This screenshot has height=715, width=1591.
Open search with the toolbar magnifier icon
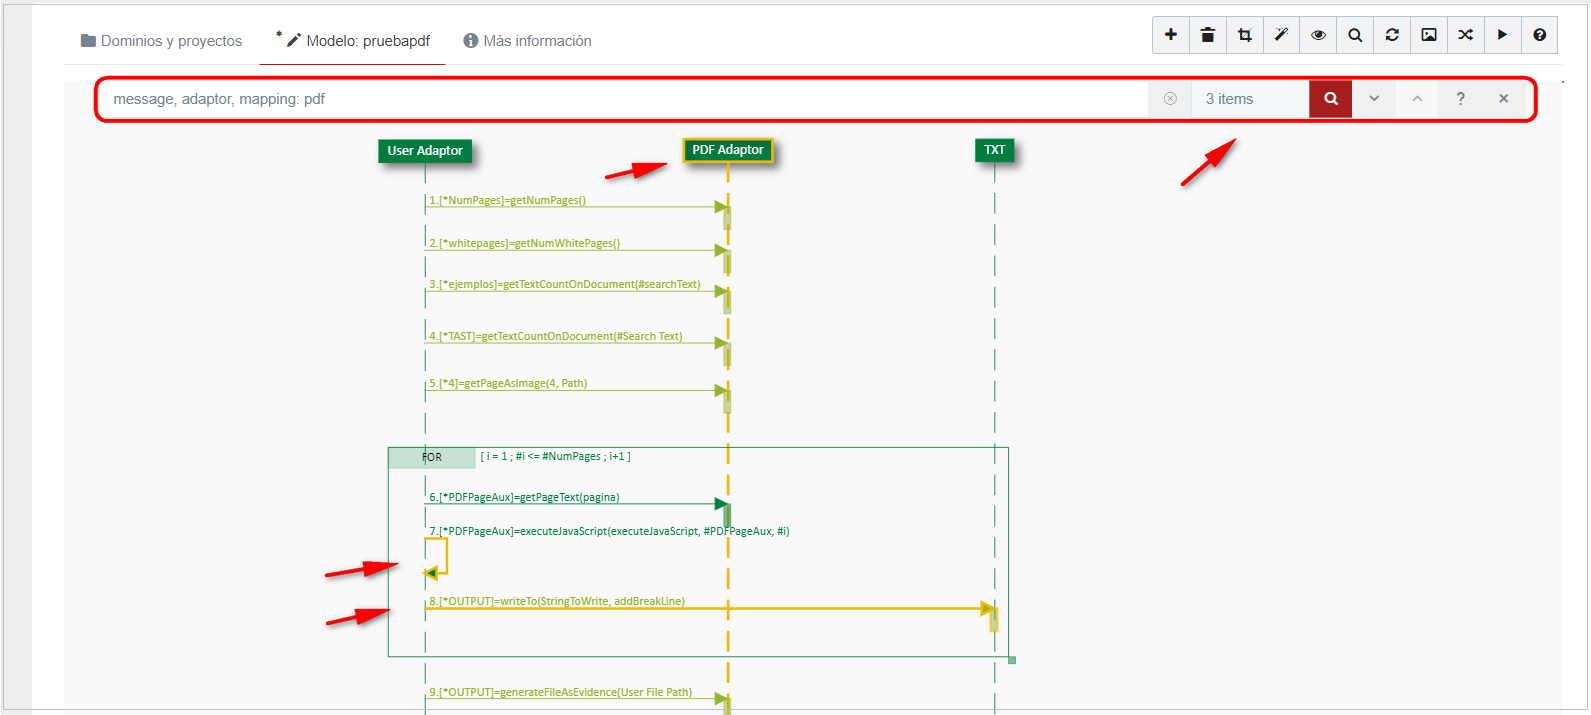click(1355, 35)
